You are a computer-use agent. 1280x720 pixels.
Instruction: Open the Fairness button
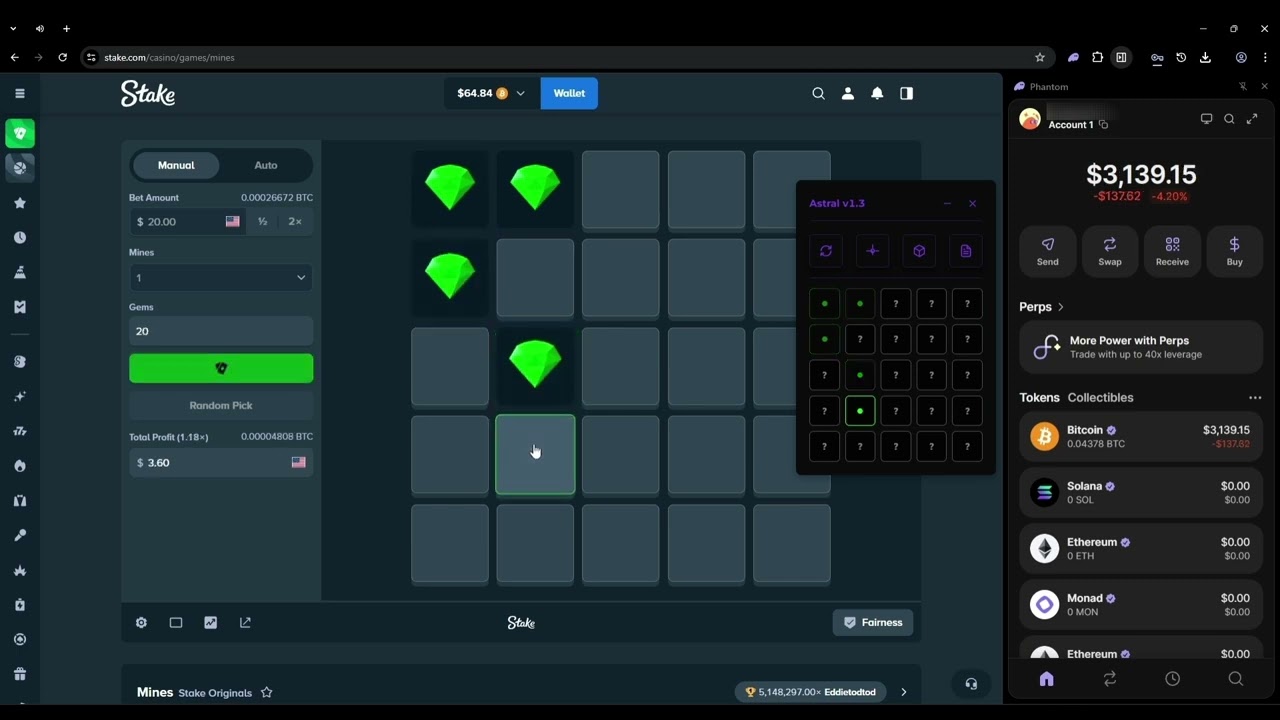[873, 622]
